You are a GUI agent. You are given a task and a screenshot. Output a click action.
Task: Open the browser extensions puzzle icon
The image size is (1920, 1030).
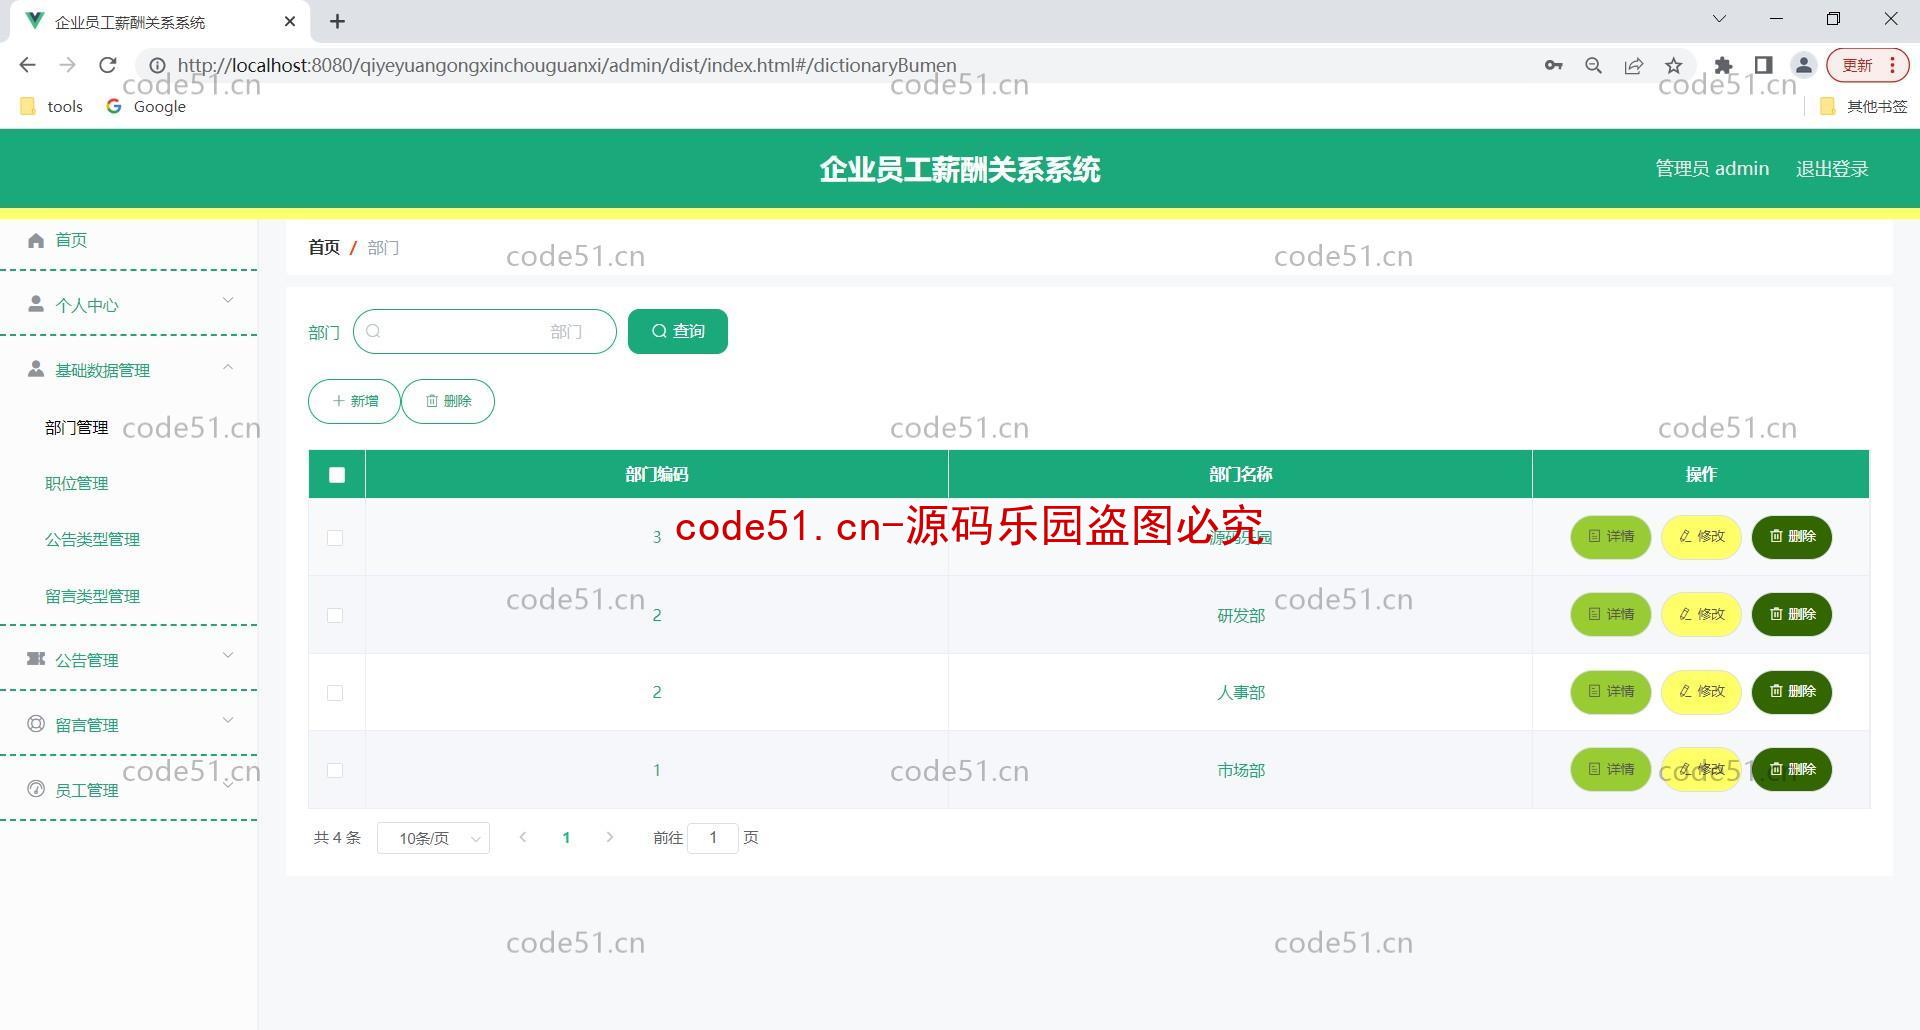pyautogui.click(x=1723, y=66)
